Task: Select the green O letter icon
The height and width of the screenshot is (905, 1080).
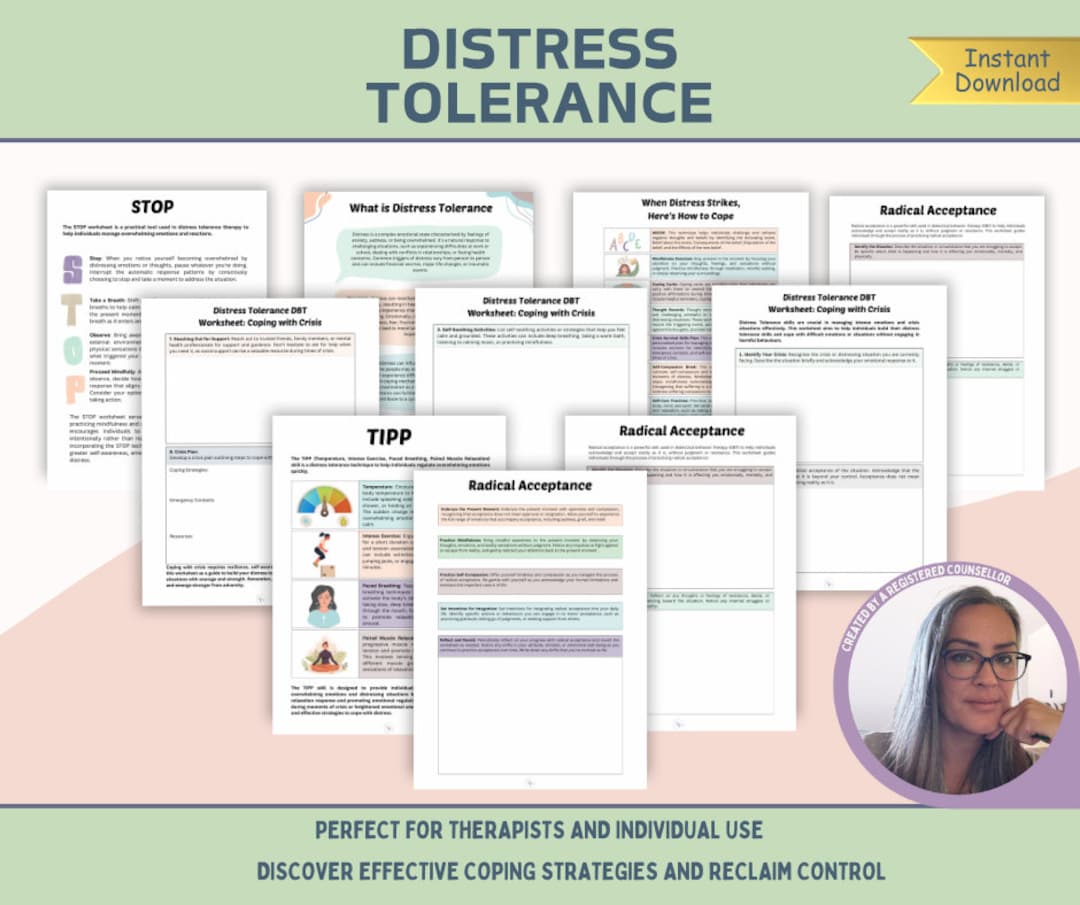Action: pos(73,351)
